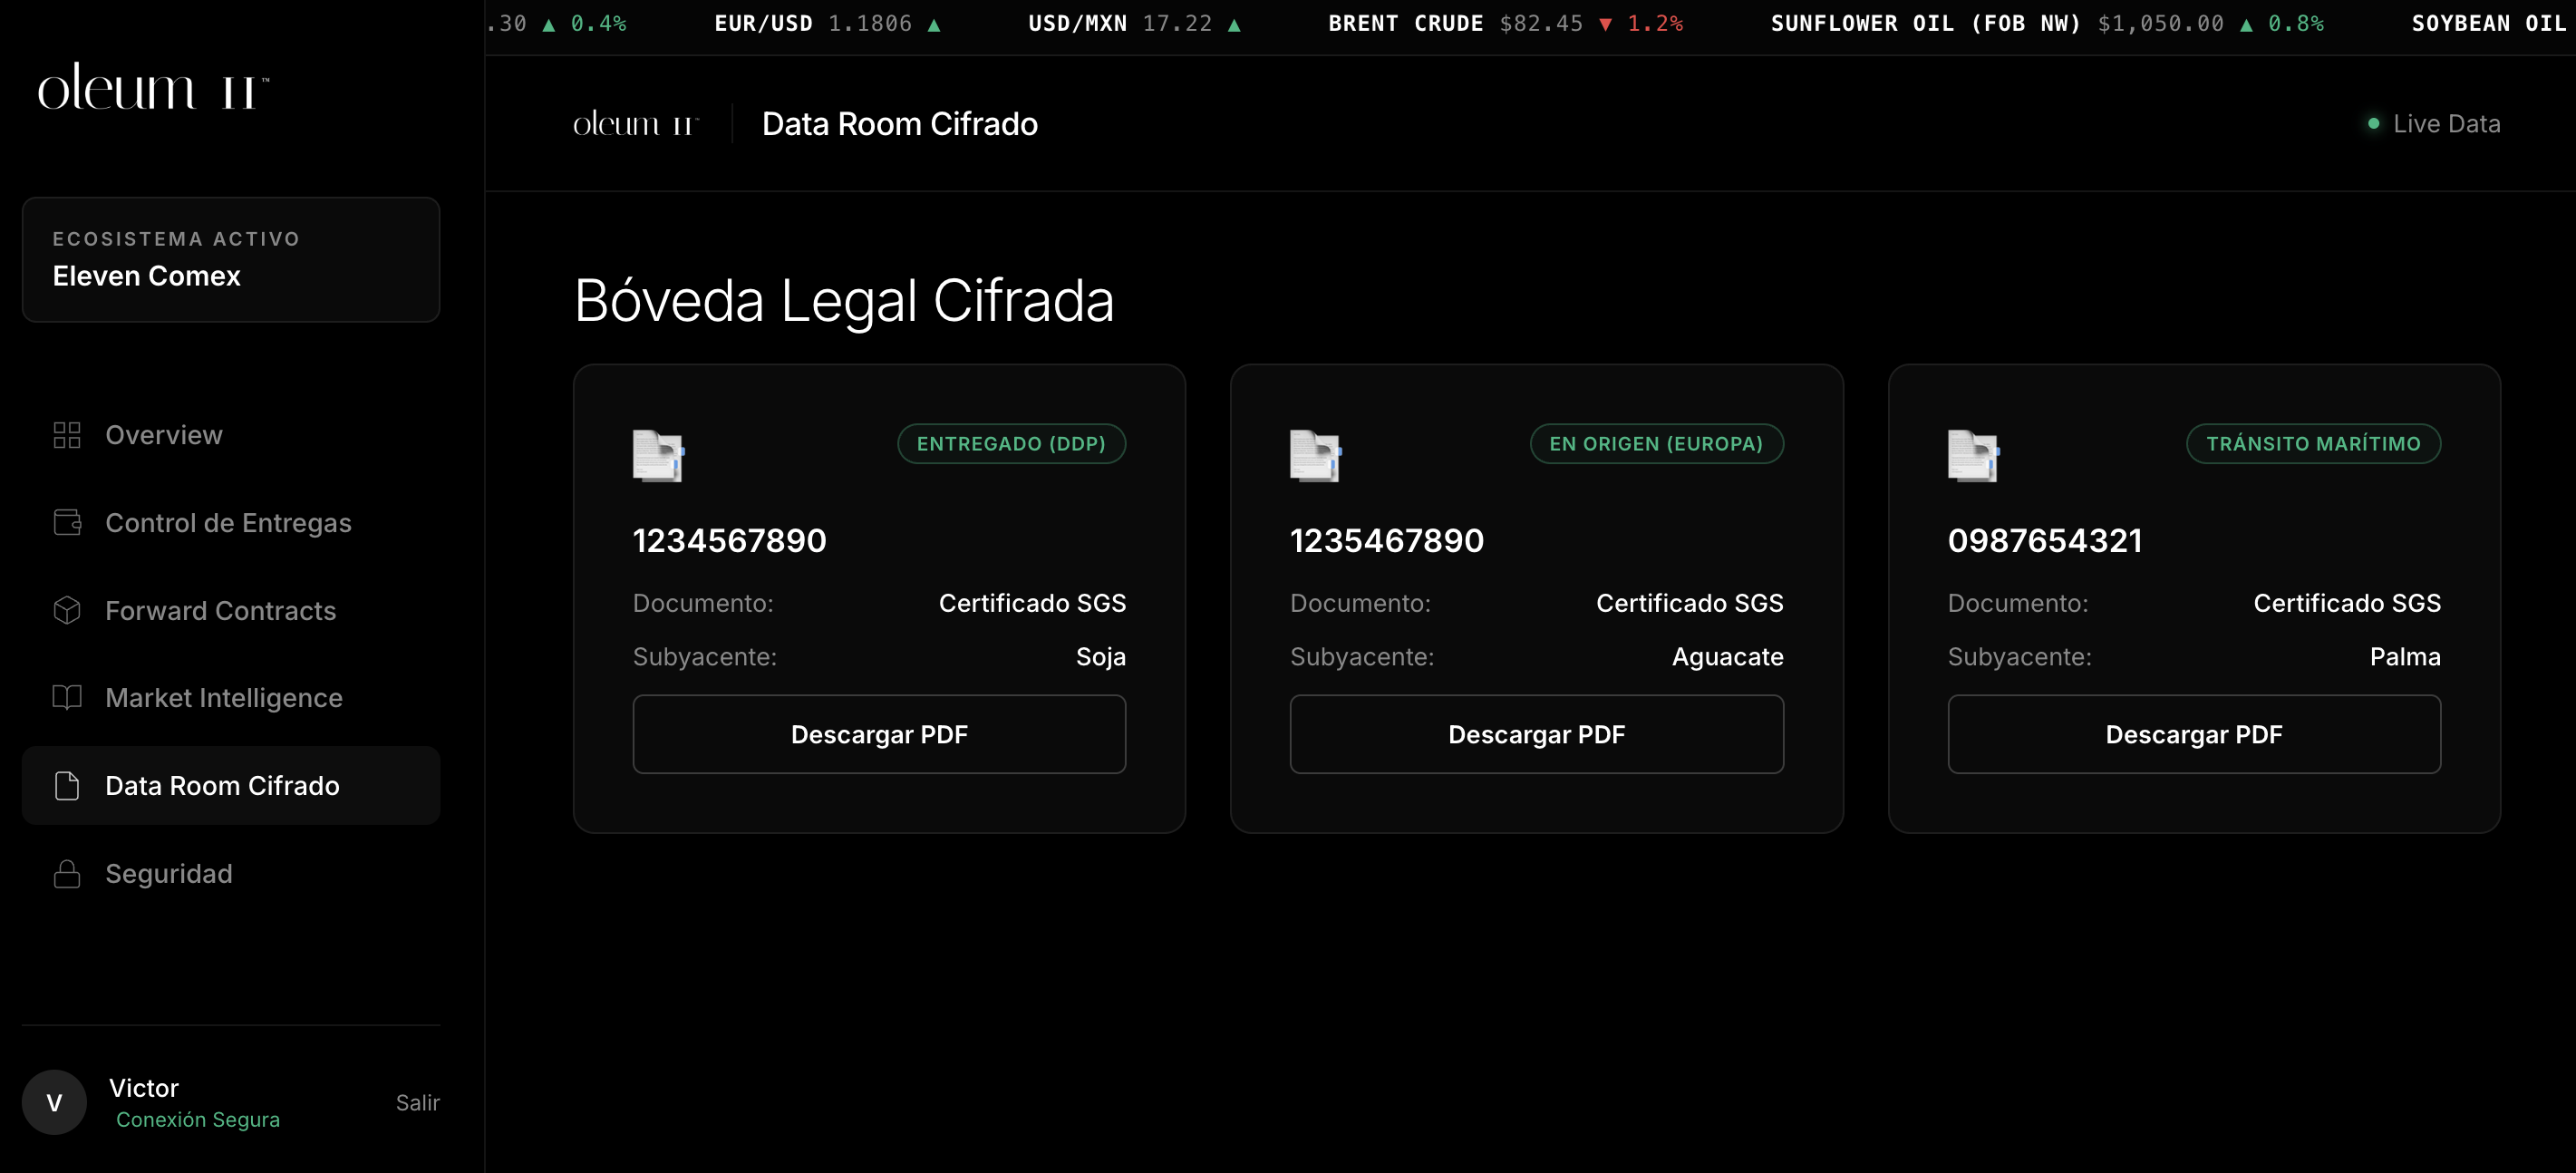Open the Data Room Cifrado menu item
The image size is (2576, 1173).
tap(222, 786)
